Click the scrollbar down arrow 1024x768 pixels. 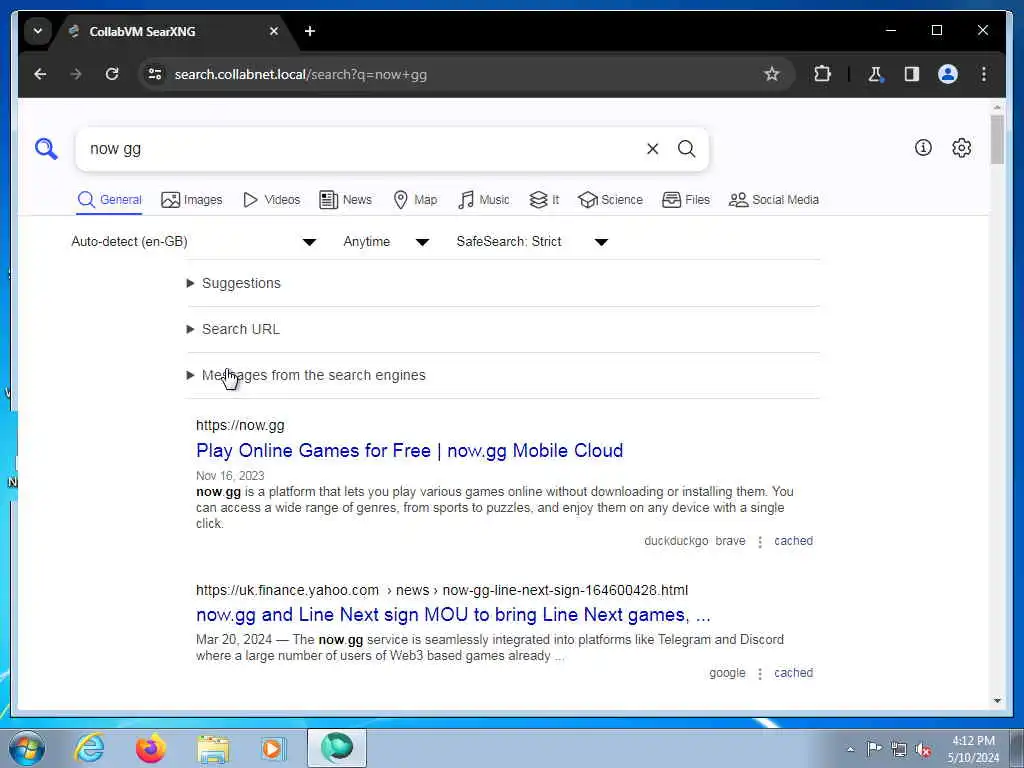point(997,701)
